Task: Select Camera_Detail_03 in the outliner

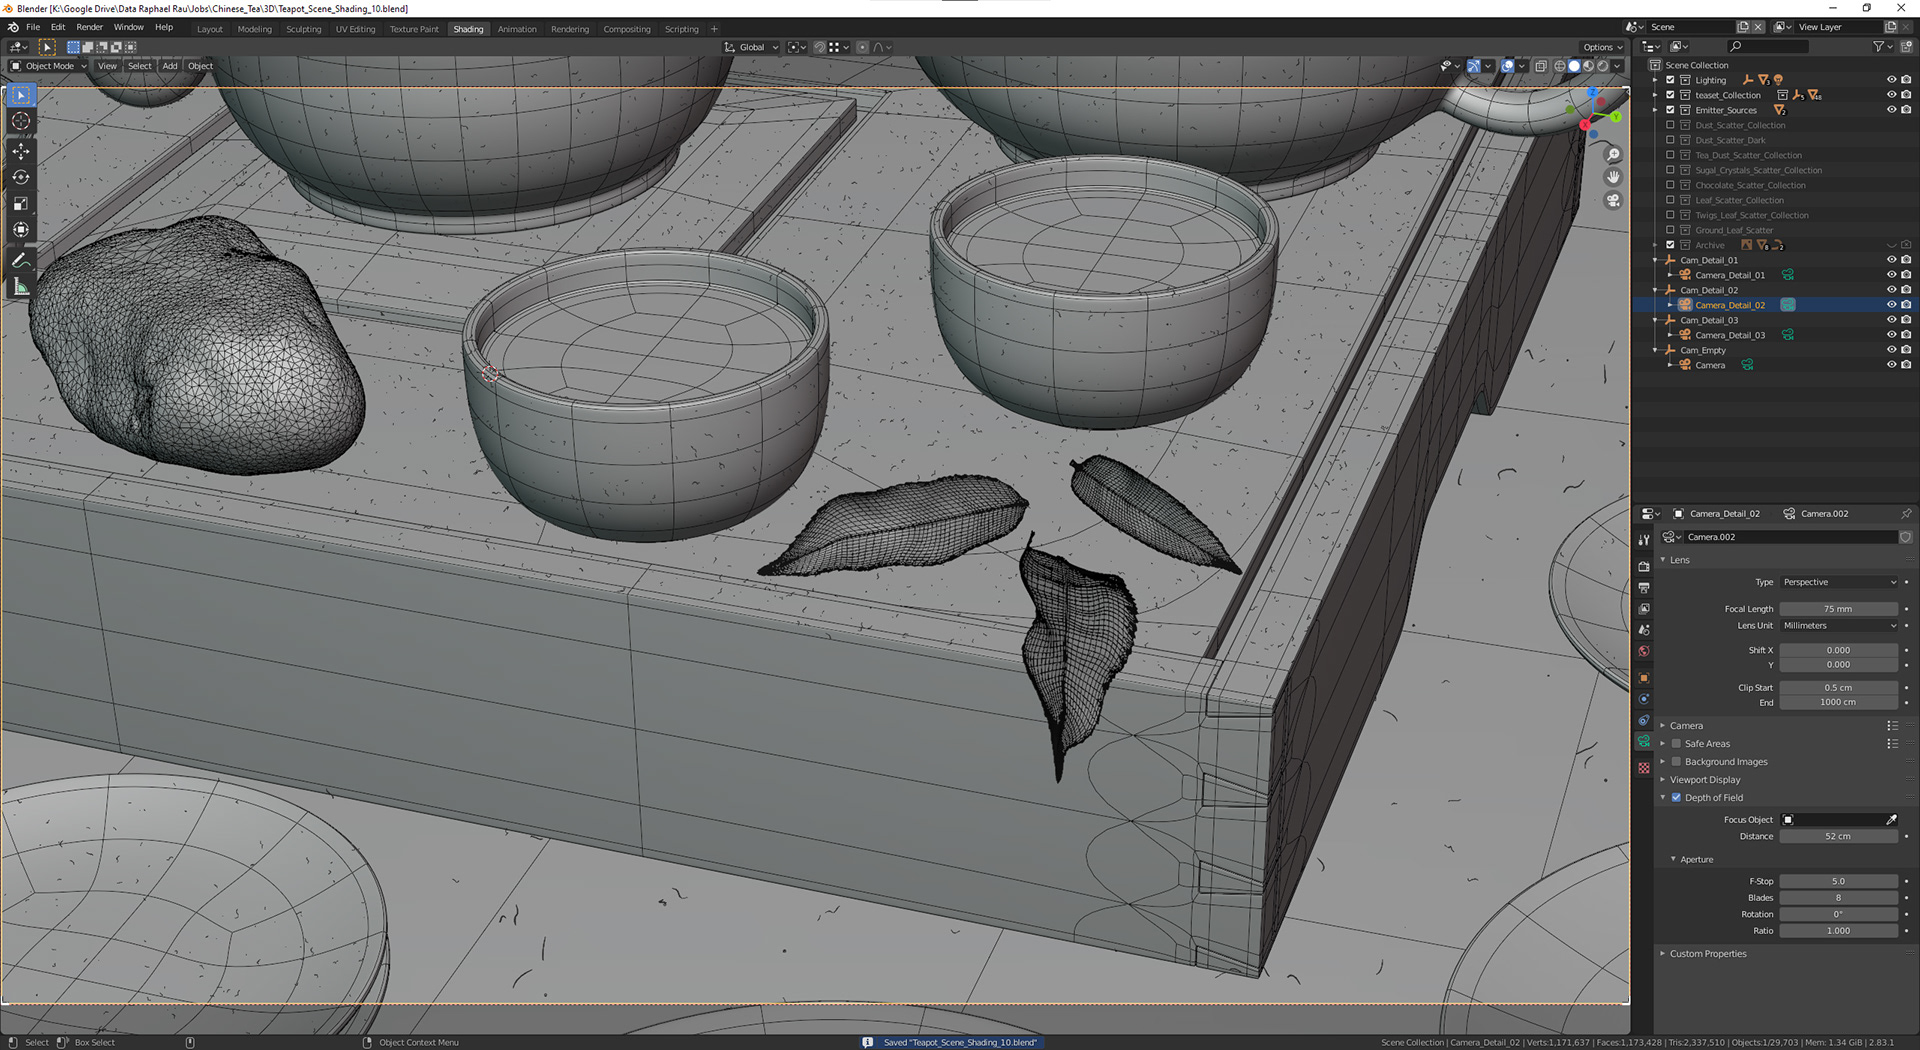Action: pos(1729,335)
